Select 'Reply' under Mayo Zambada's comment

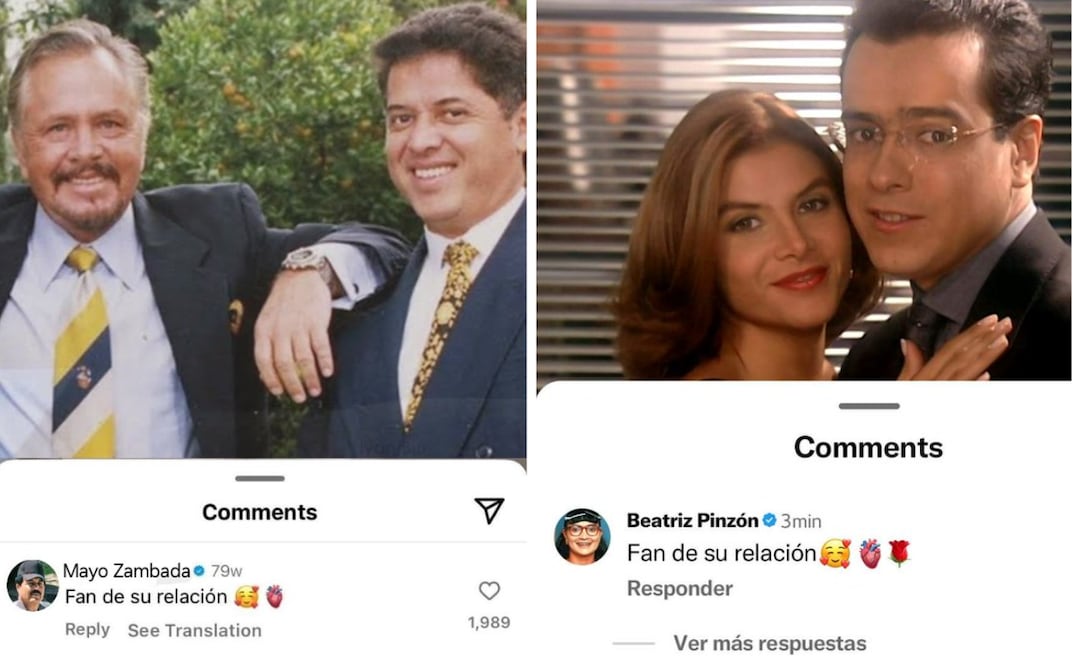click(89, 628)
